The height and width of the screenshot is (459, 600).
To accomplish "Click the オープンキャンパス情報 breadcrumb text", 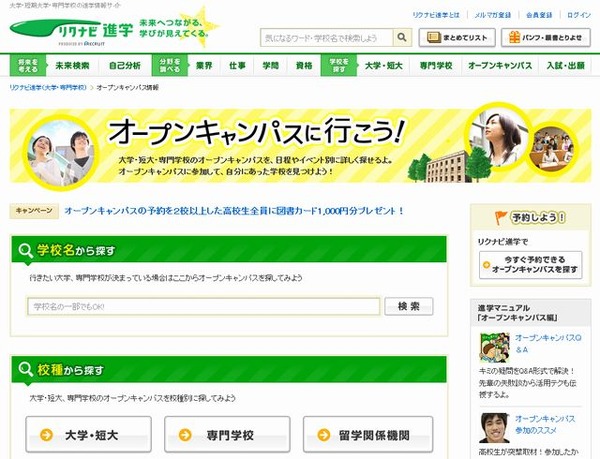I will pyautogui.click(x=127, y=88).
